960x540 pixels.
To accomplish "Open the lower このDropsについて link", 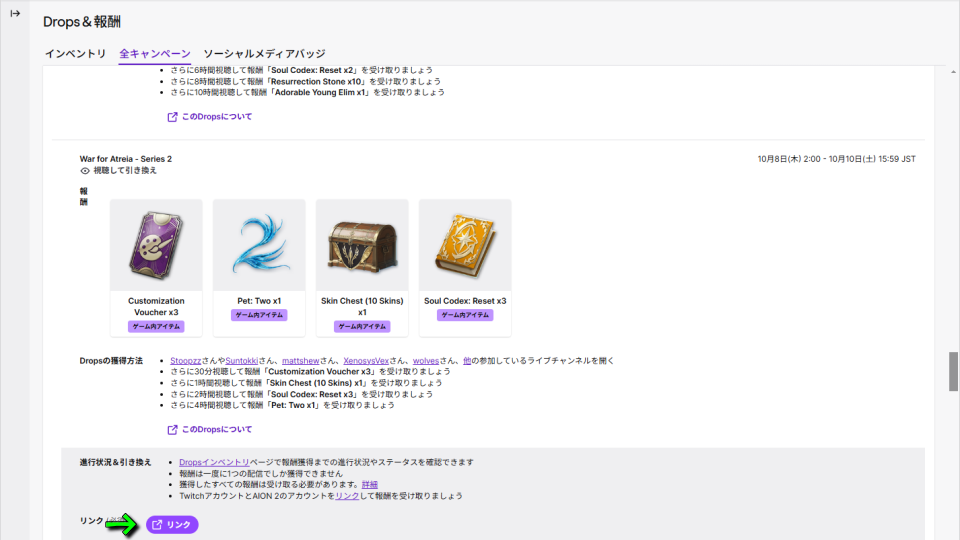I will 217,429.
